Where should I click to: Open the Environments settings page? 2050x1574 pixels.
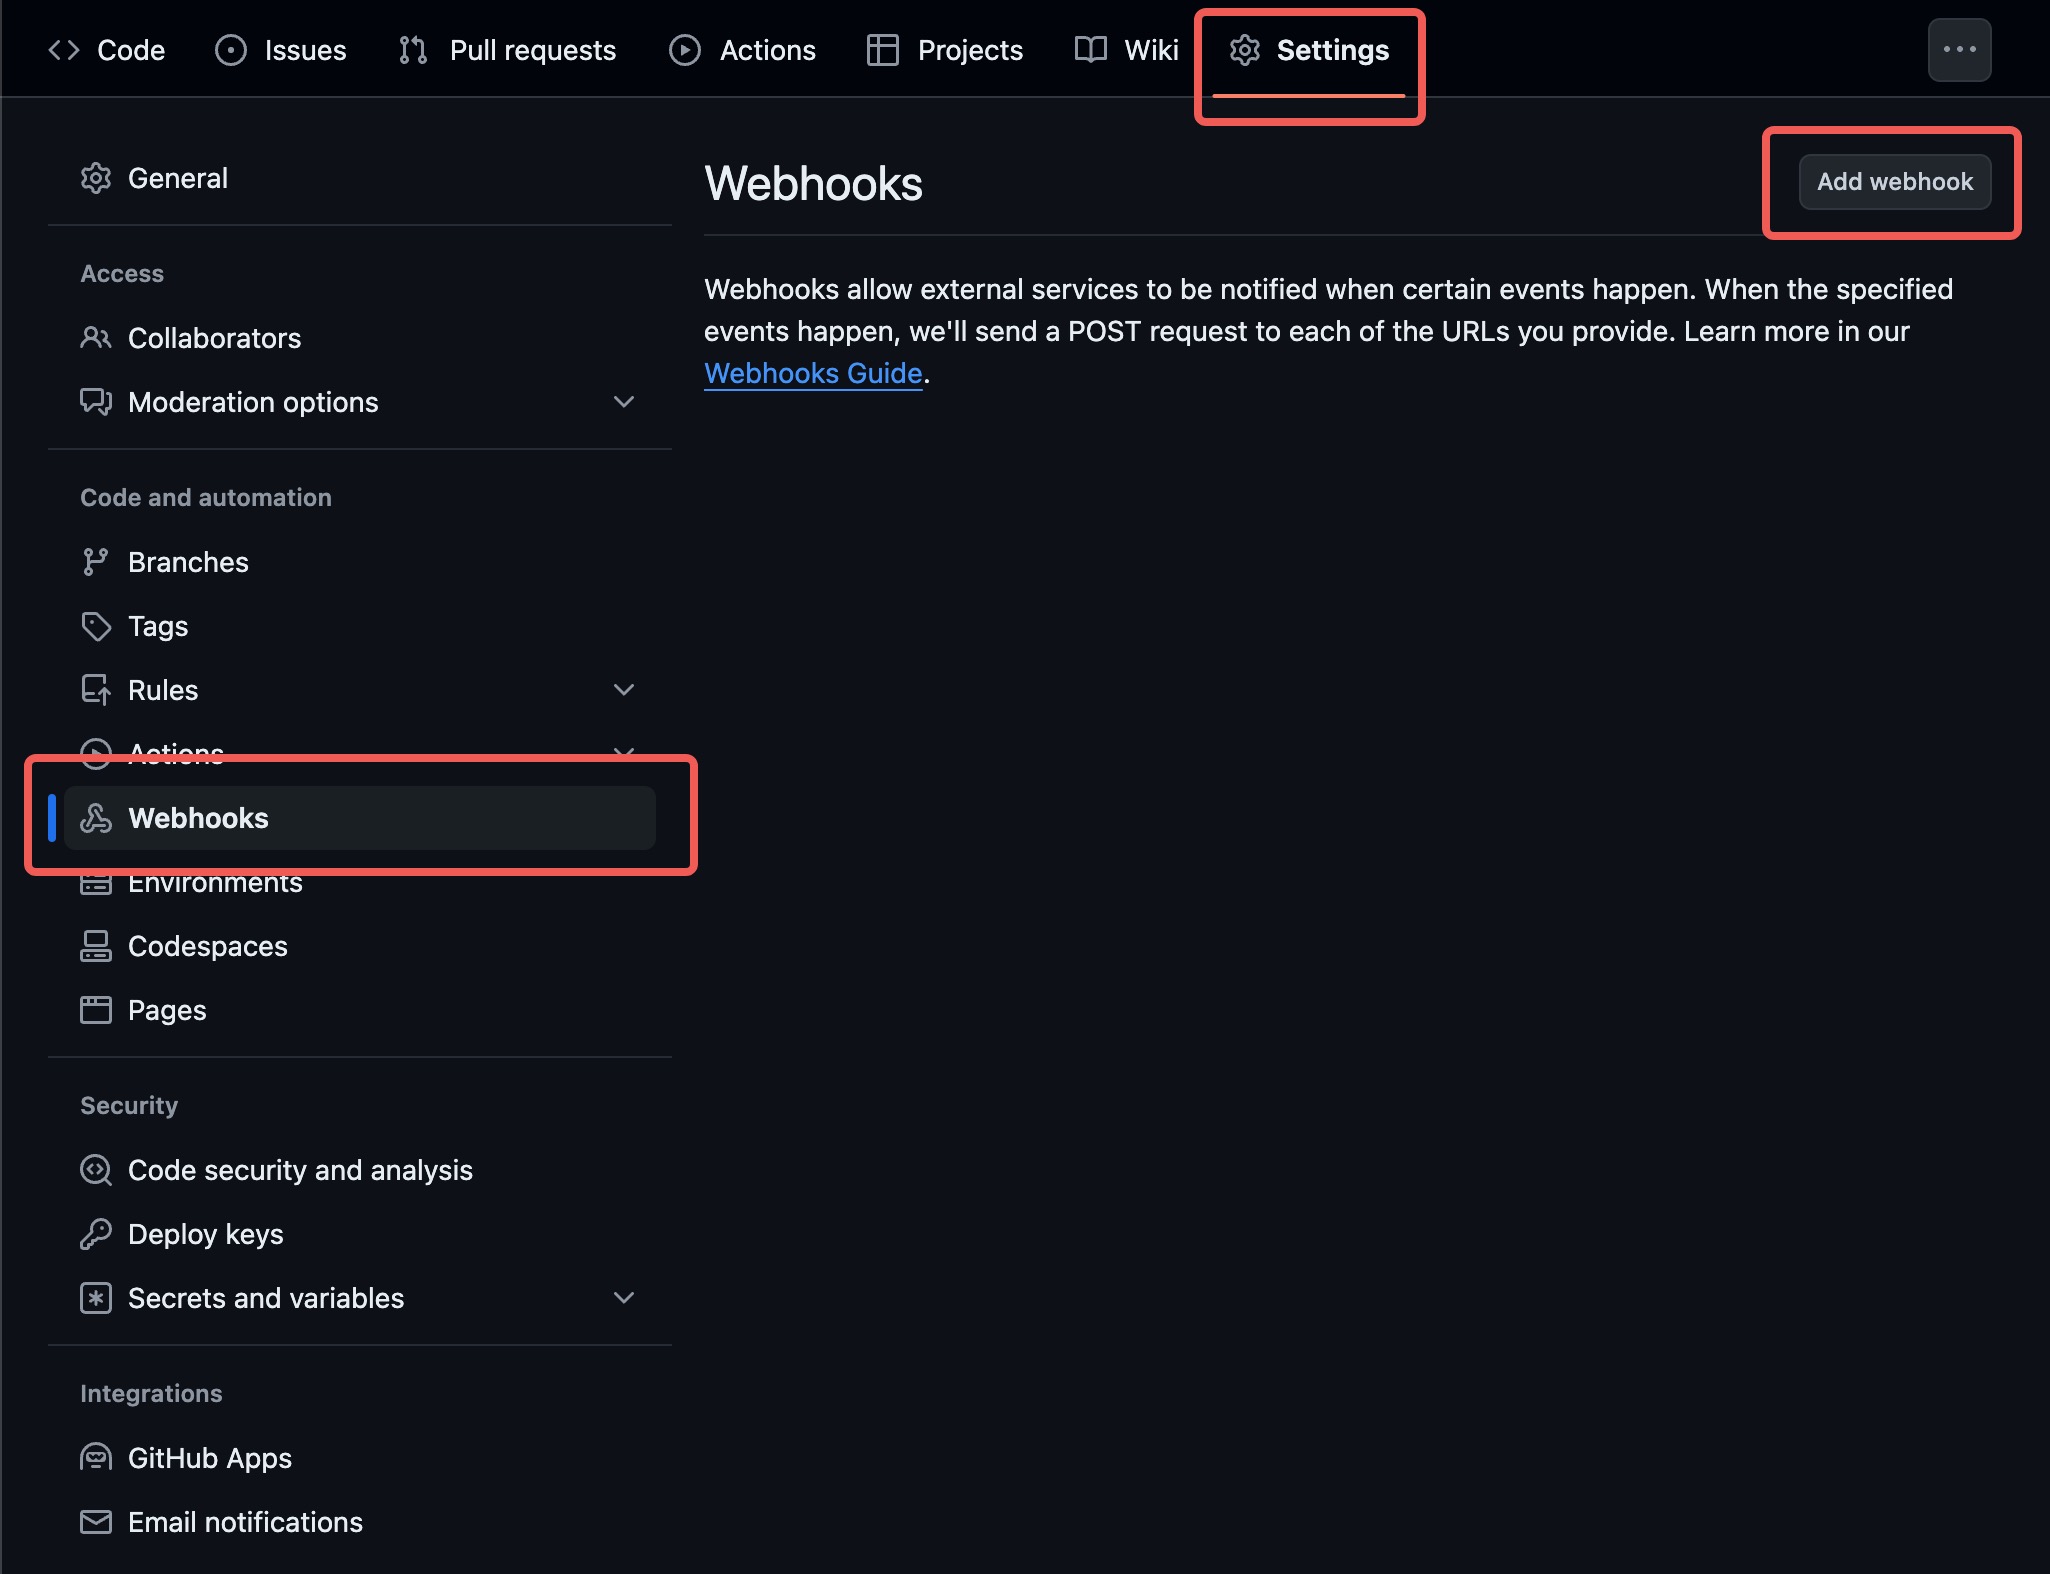[x=360, y=884]
